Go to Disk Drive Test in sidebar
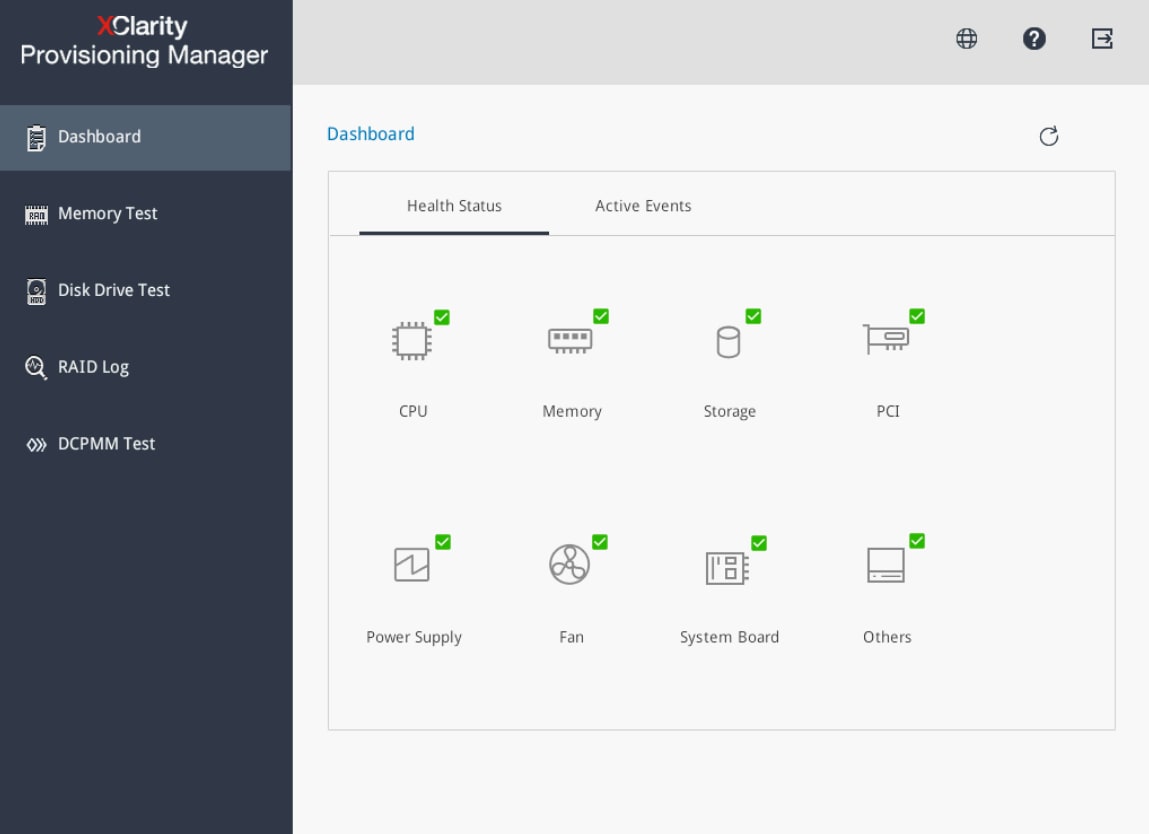This screenshot has height=834, width=1149. (113, 290)
